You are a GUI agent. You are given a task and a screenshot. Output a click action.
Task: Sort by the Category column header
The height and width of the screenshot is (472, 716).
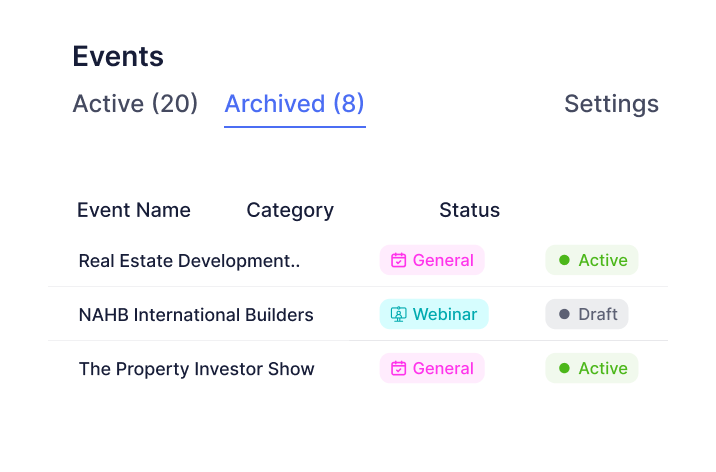290,210
